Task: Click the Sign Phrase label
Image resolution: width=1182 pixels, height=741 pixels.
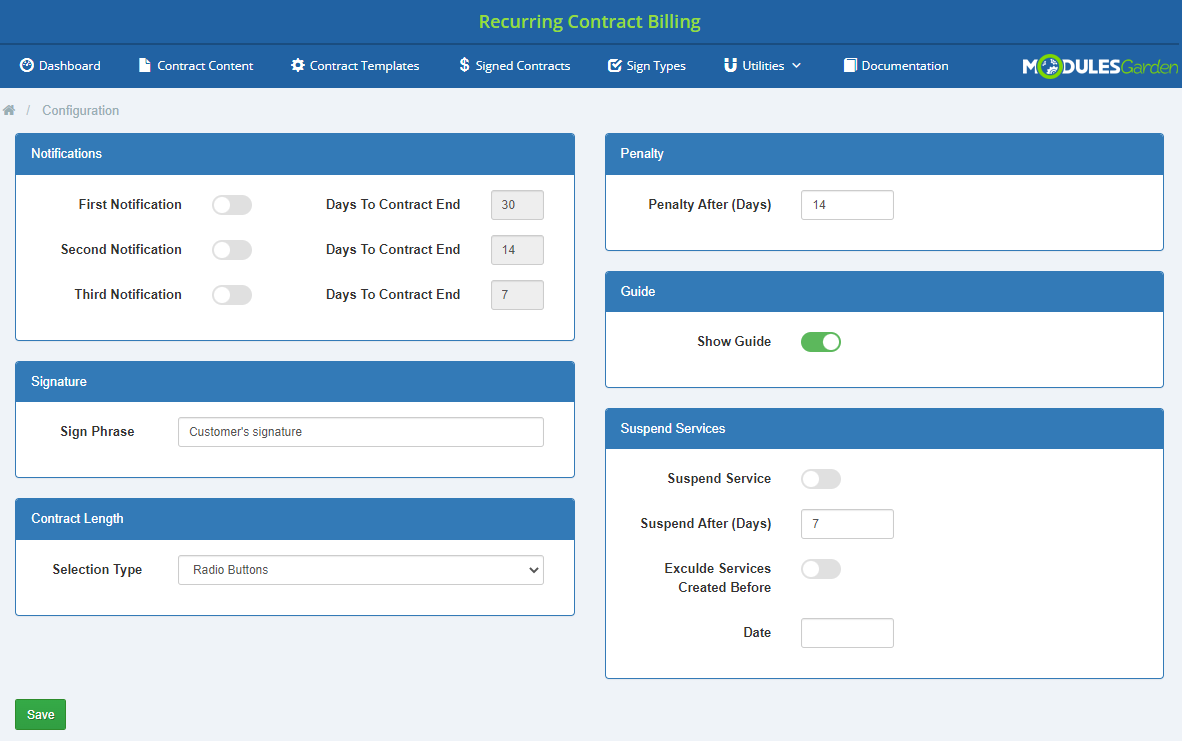Action: (x=97, y=432)
